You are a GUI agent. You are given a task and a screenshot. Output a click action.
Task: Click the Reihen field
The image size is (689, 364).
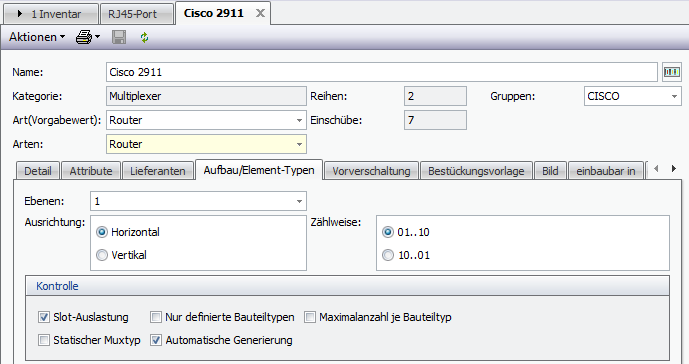[x=435, y=96]
